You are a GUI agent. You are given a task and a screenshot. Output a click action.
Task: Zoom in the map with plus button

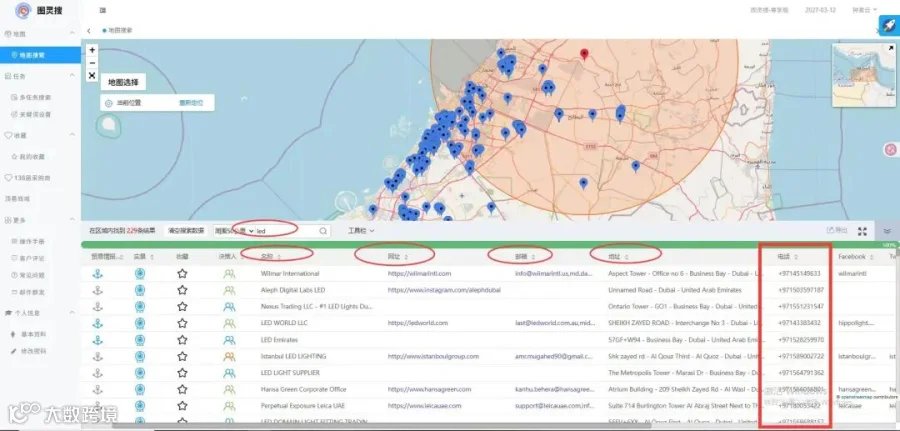pyautogui.click(x=92, y=50)
